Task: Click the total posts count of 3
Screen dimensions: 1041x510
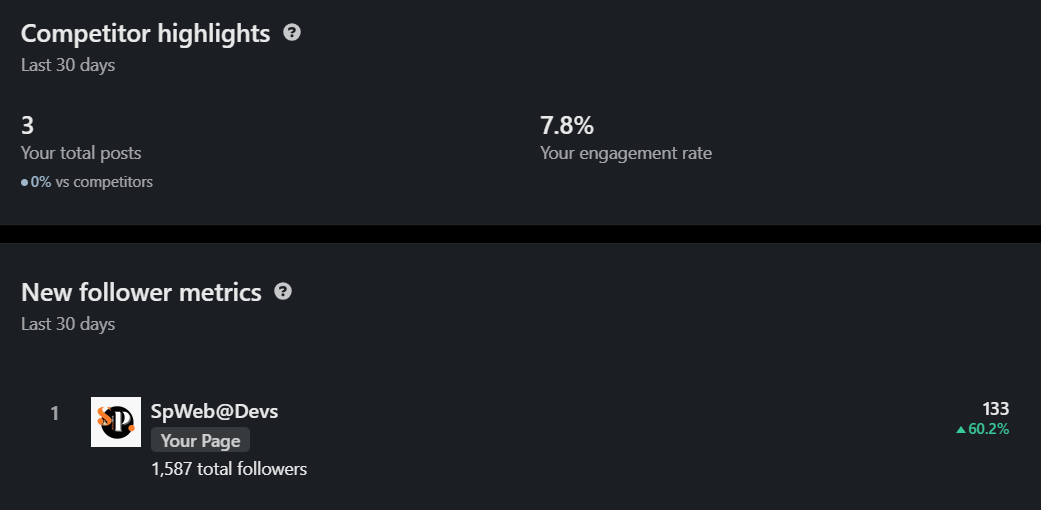Action: (28, 125)
